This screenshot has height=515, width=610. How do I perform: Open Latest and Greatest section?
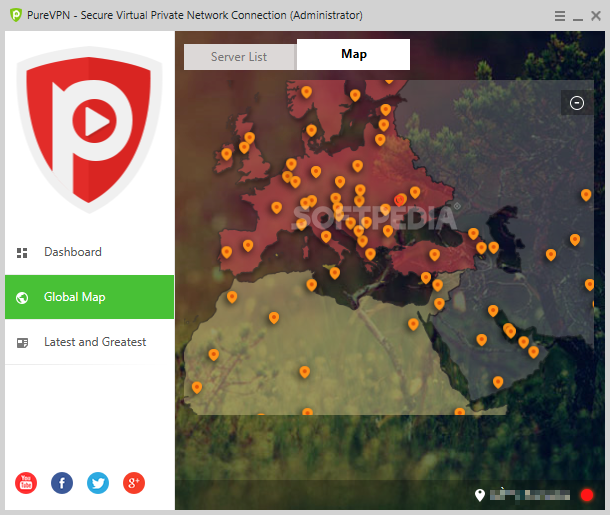click(x=89, y=342)
